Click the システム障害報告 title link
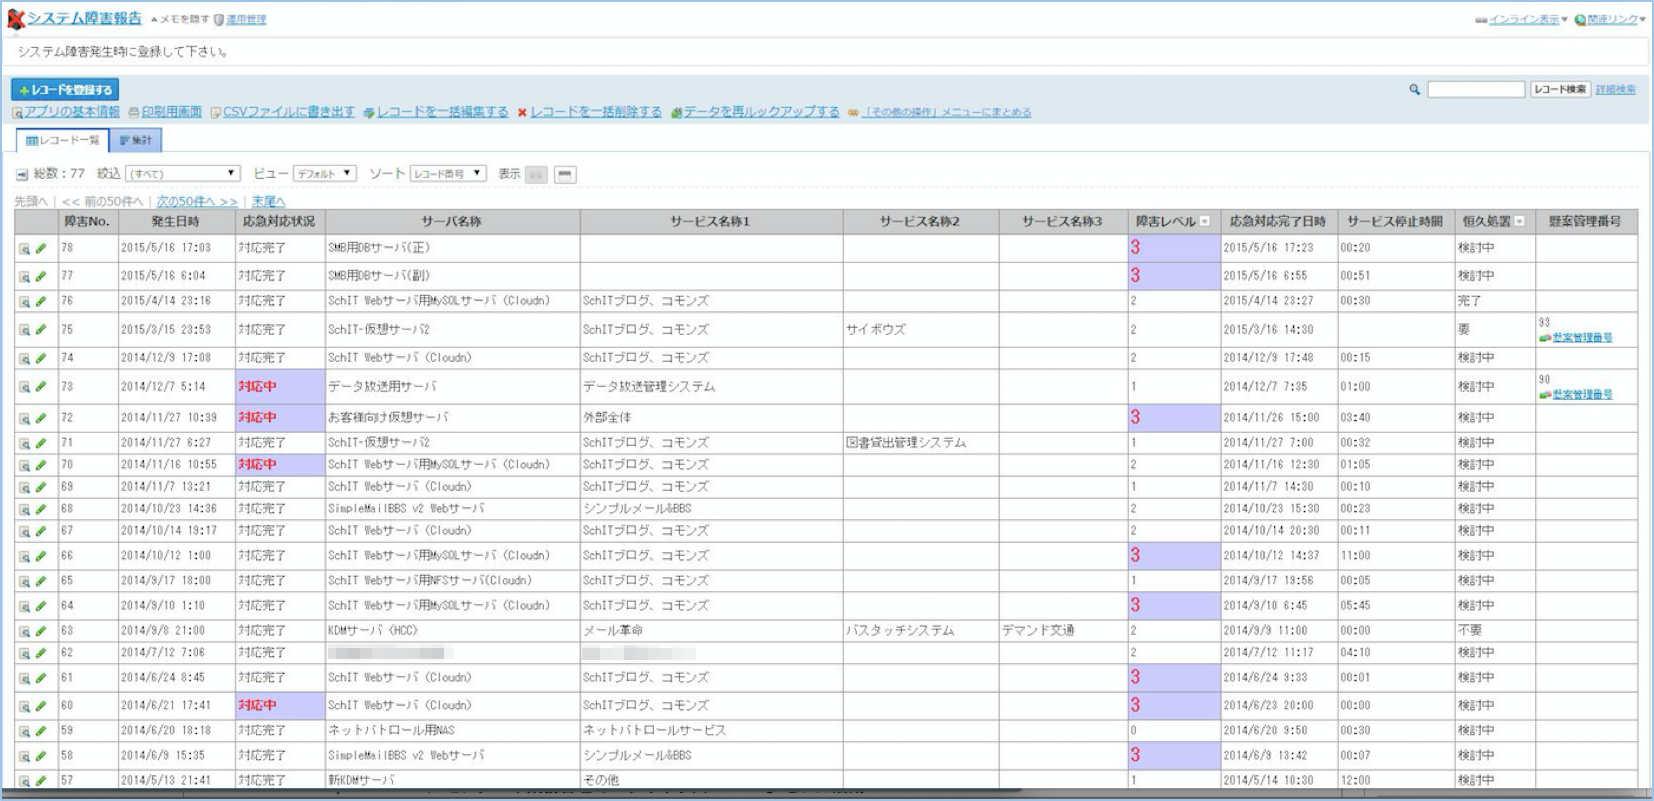Image resolution: width=1654 pixels, height=801 pixels. coord(84,19)
